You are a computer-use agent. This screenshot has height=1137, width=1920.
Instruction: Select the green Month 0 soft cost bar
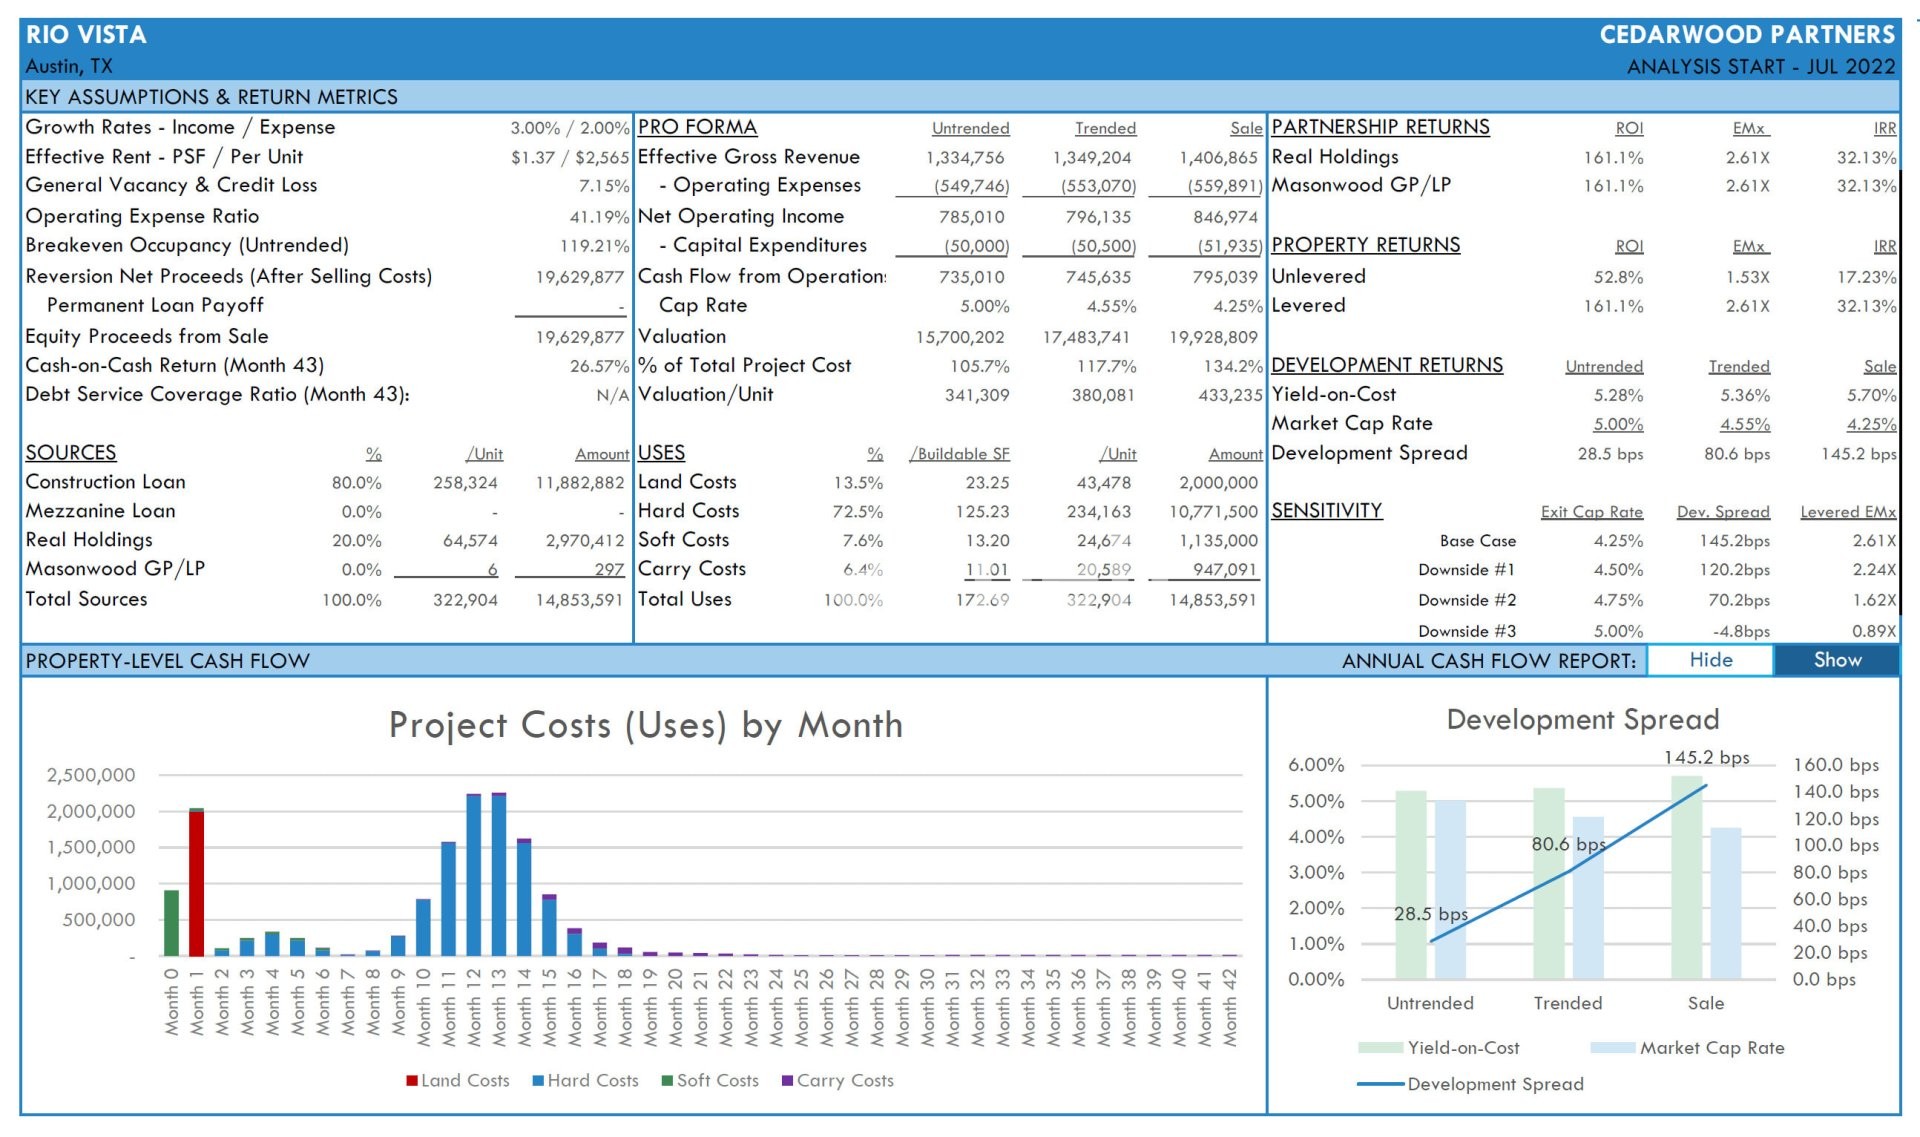pos(172,922)
